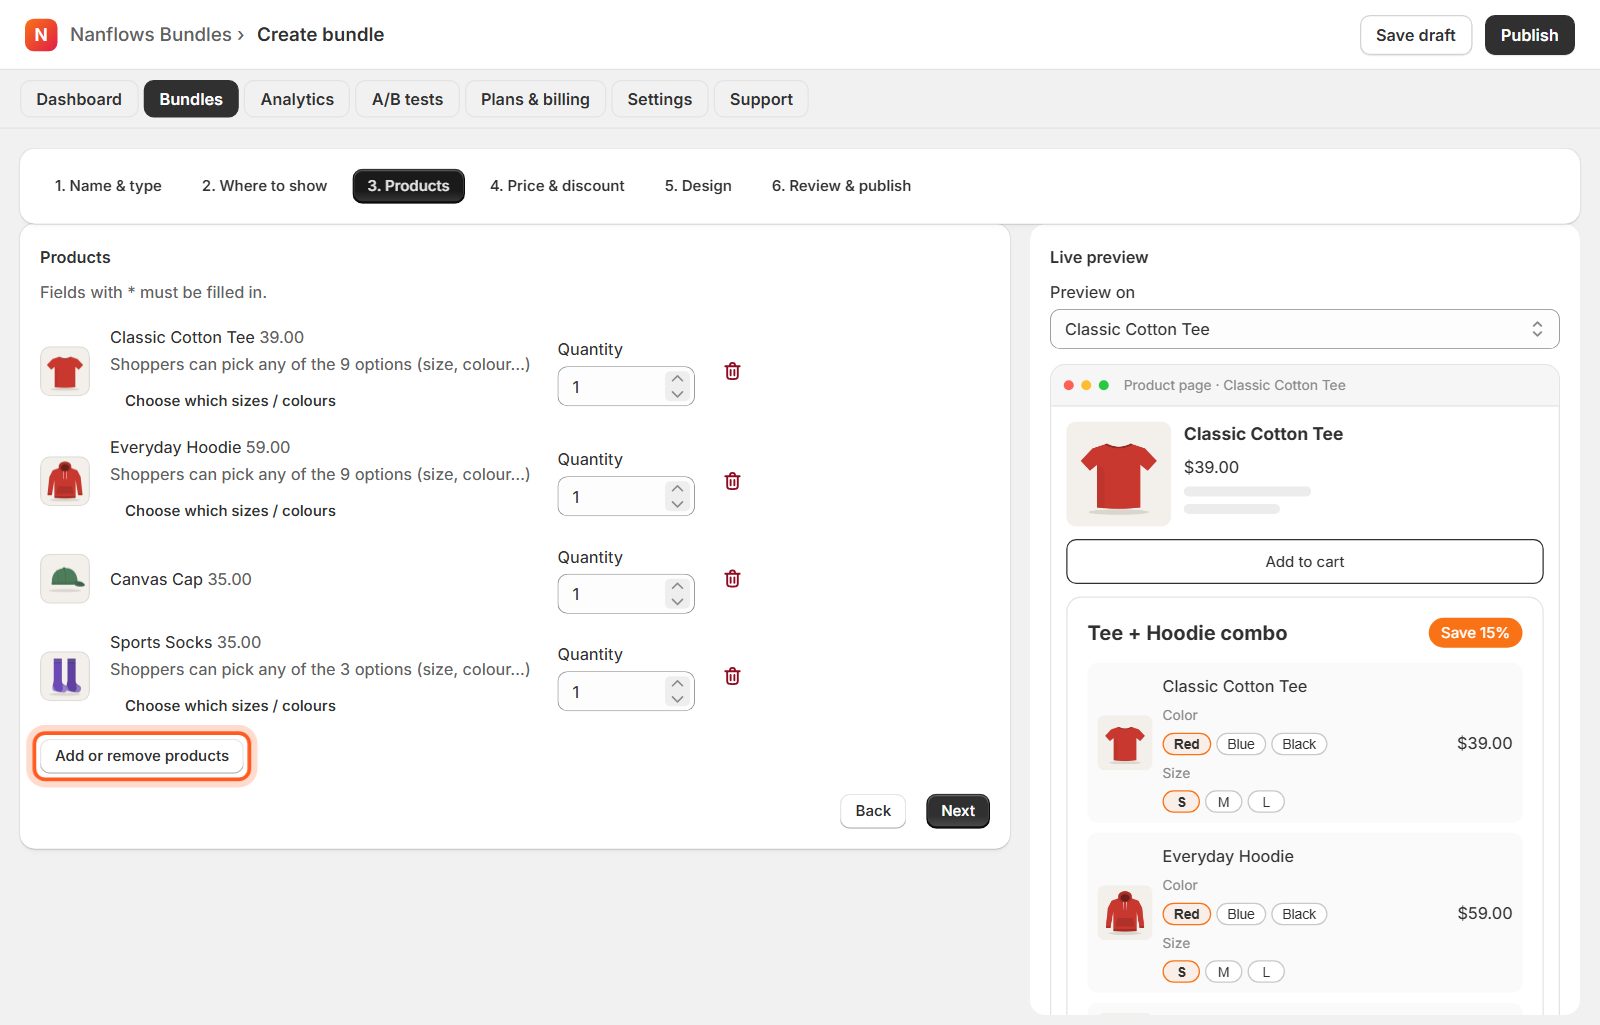Open the Dashboard tab
The image size is (1600, 1025).
coord(79,99)
